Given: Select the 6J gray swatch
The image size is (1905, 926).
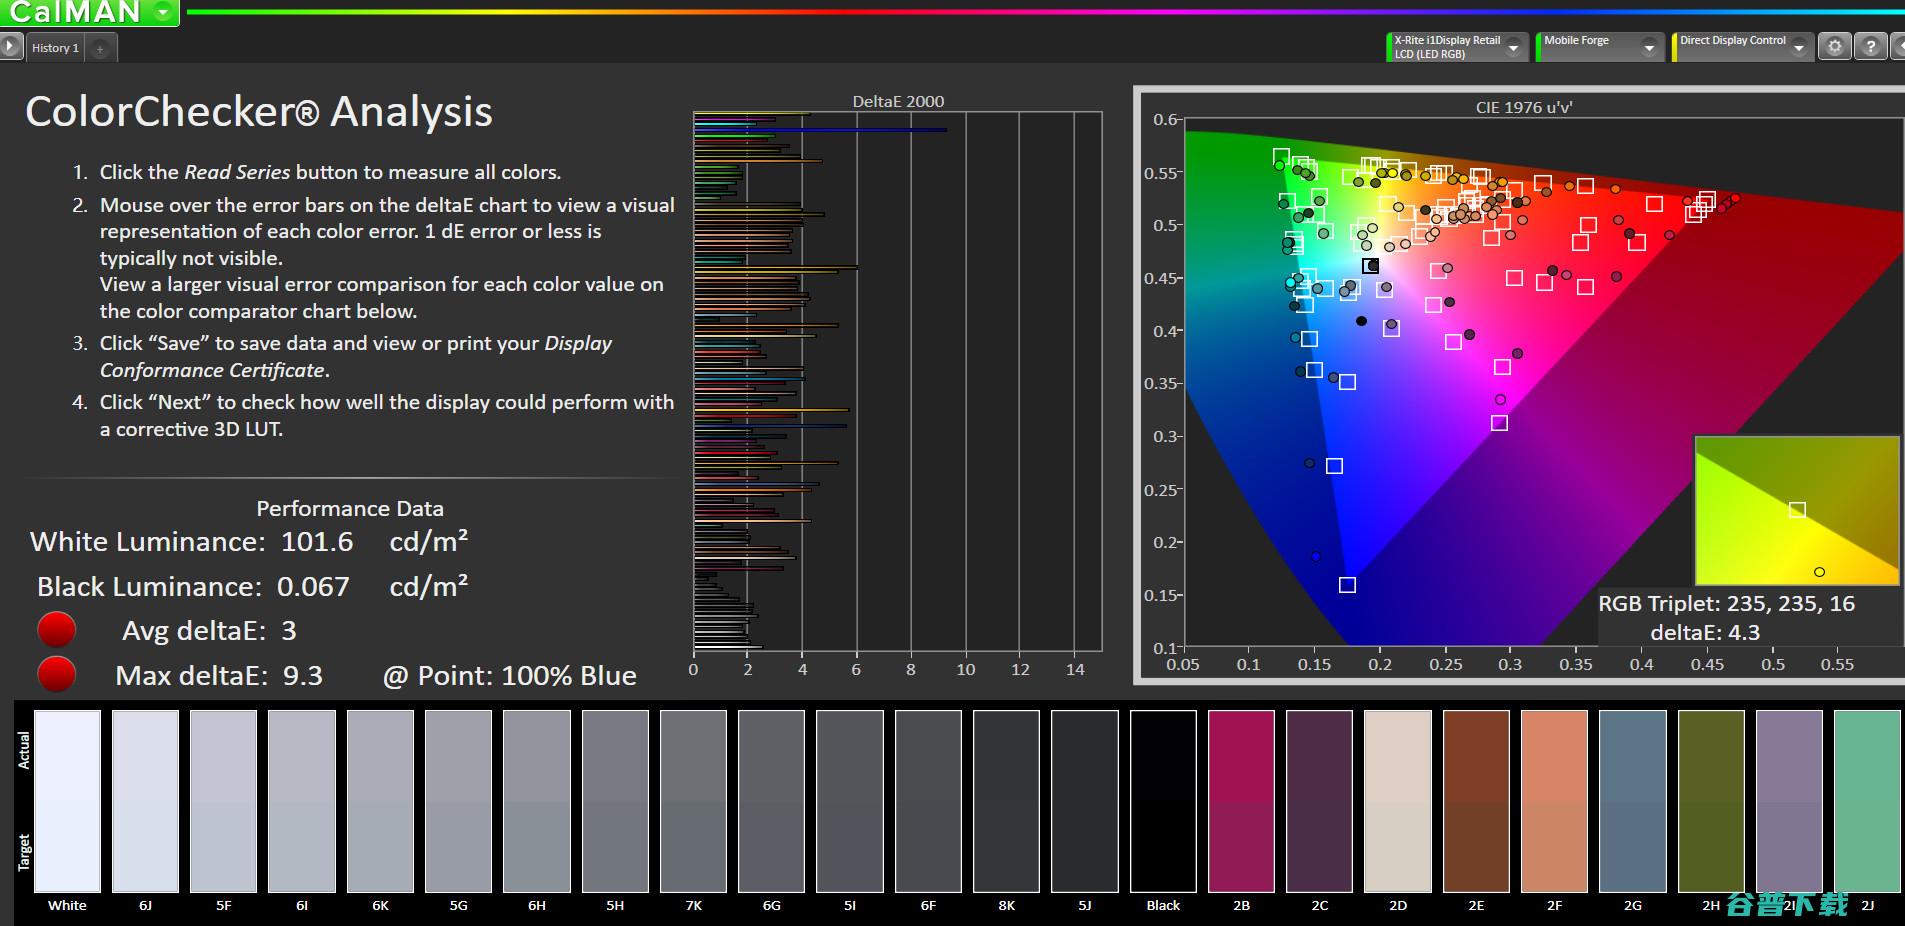Looking at the screenshot, I should (x=145, y=801).
